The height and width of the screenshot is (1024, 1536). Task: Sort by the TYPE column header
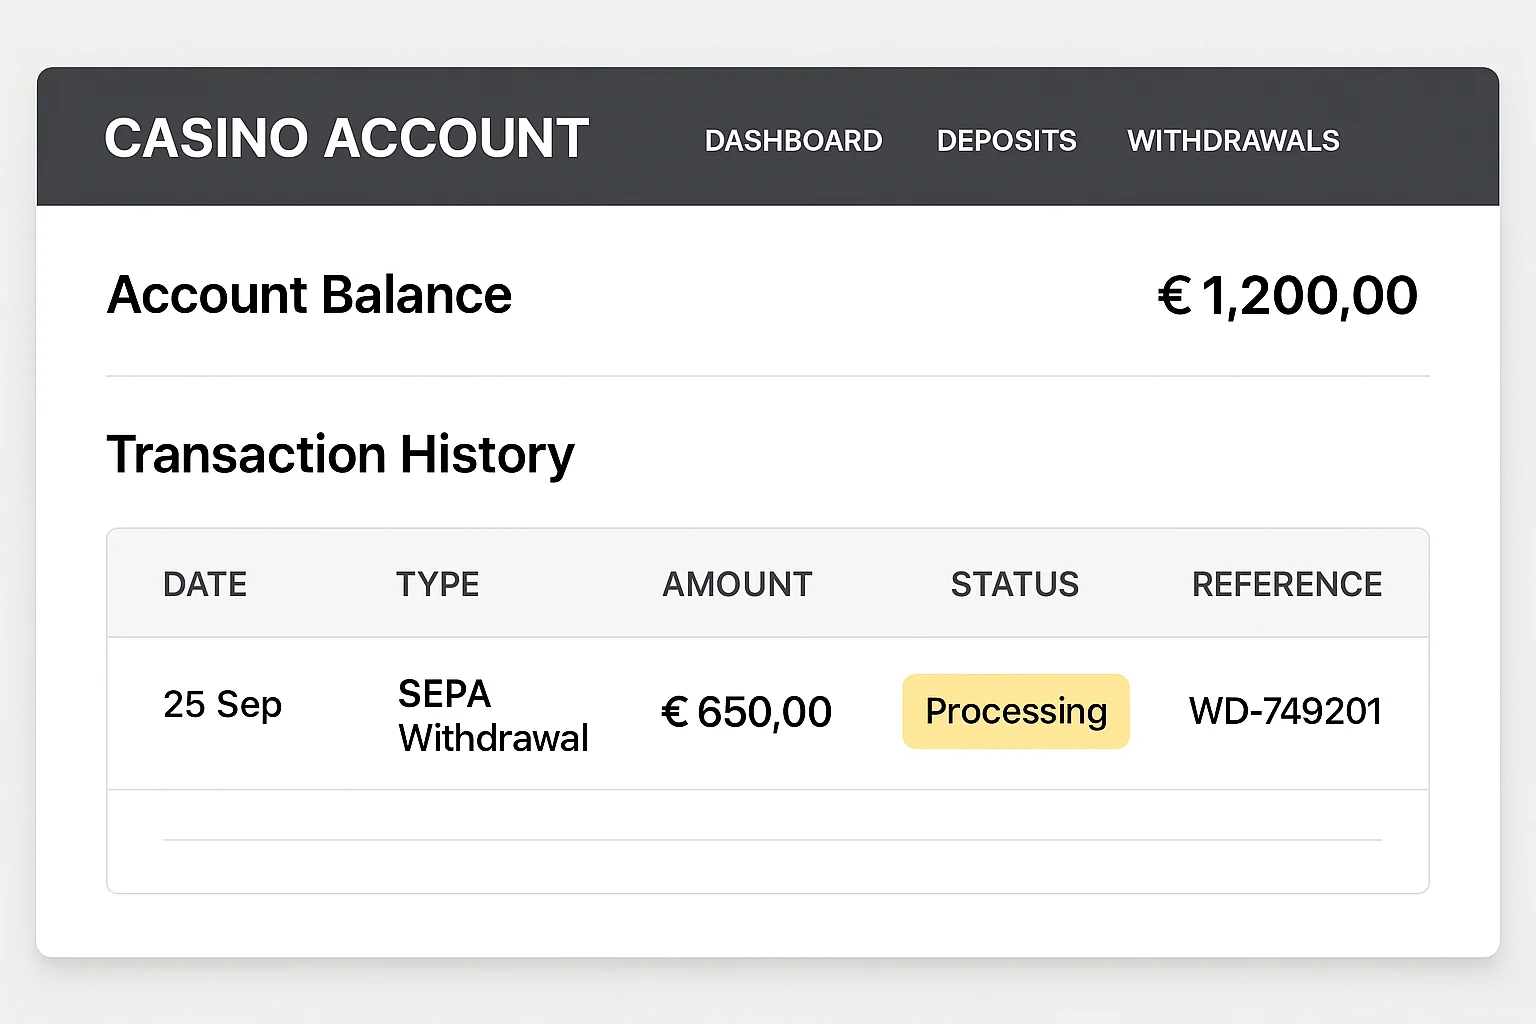pyautogui.click(x=437, y=584)
